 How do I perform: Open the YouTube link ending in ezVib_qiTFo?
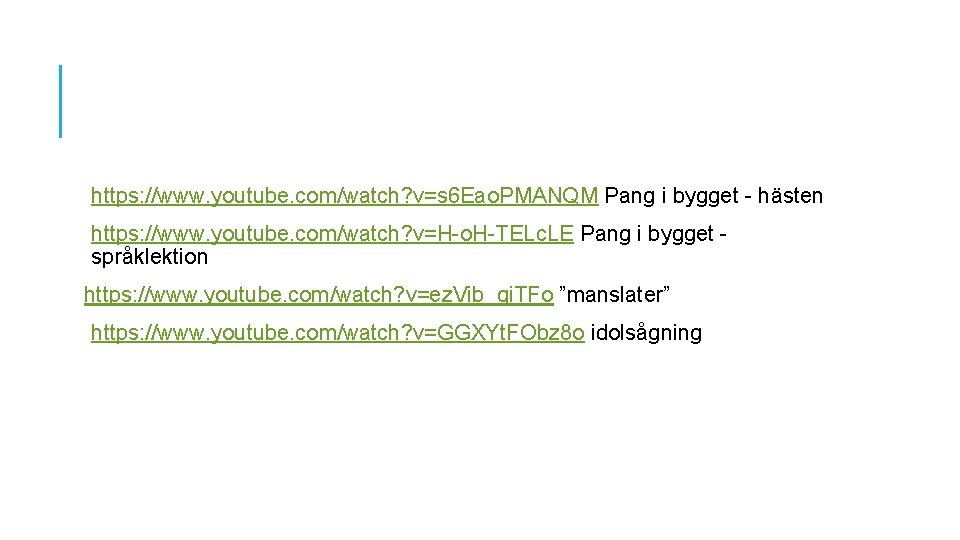pos(318,294)
